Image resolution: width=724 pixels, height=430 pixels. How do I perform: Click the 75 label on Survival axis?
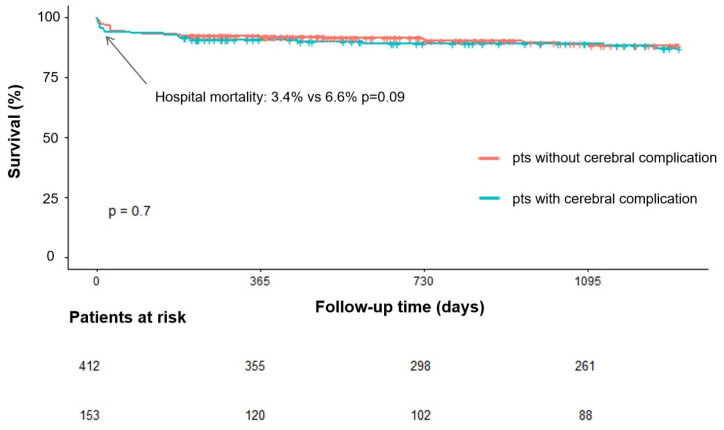(52, 77)
